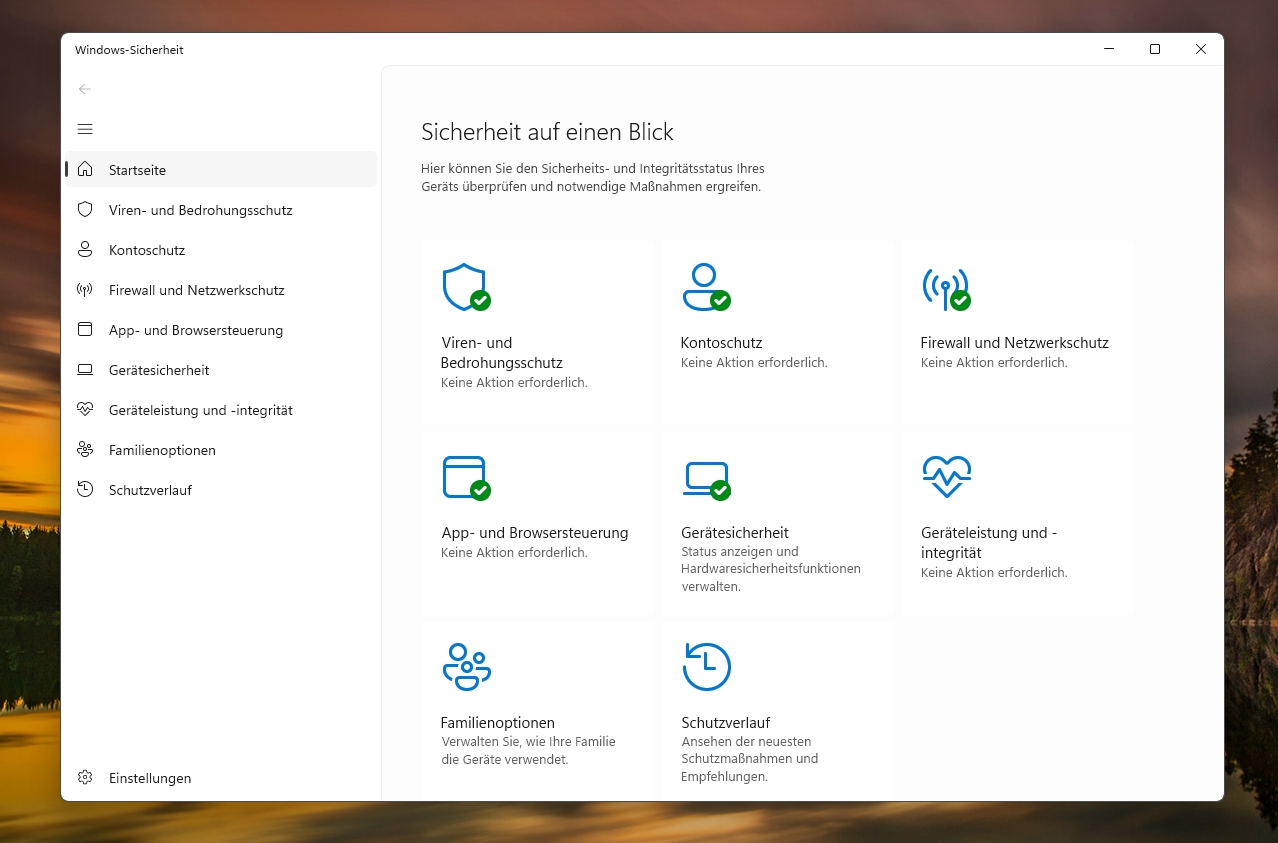Viewport: 1278px width, 843px height.
Task: Open Gerätesicherheit in the sidebar
Action: tap(159, 370)
